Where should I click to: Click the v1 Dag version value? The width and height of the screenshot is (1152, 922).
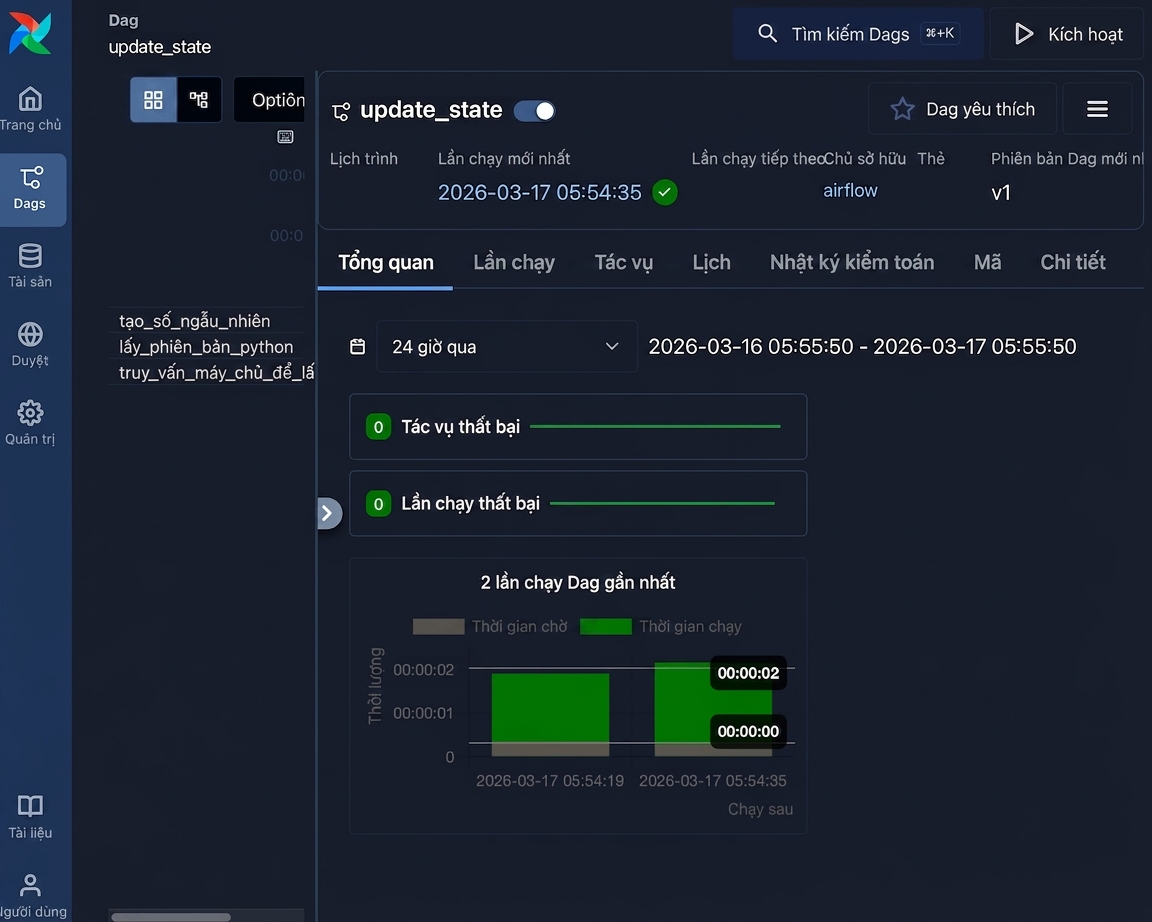pyautogui.click(x=1001, y=193)
